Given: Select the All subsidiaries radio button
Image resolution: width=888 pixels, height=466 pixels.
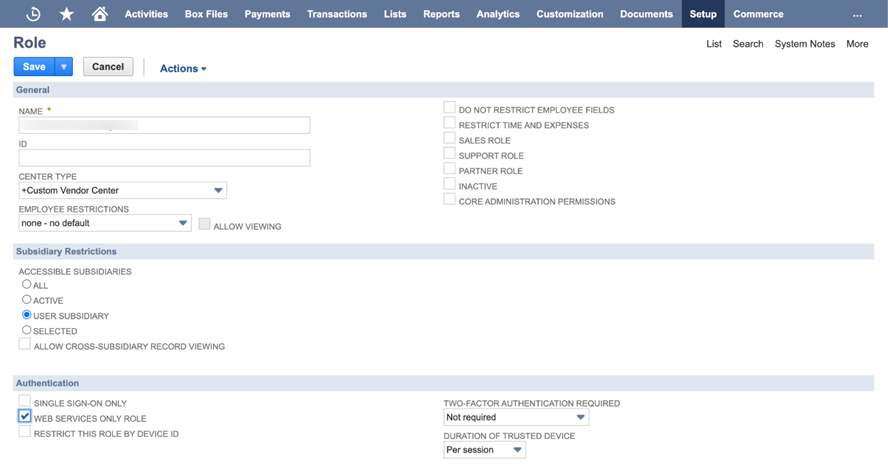Looking at the screenshot, I should tap(27, 284).
